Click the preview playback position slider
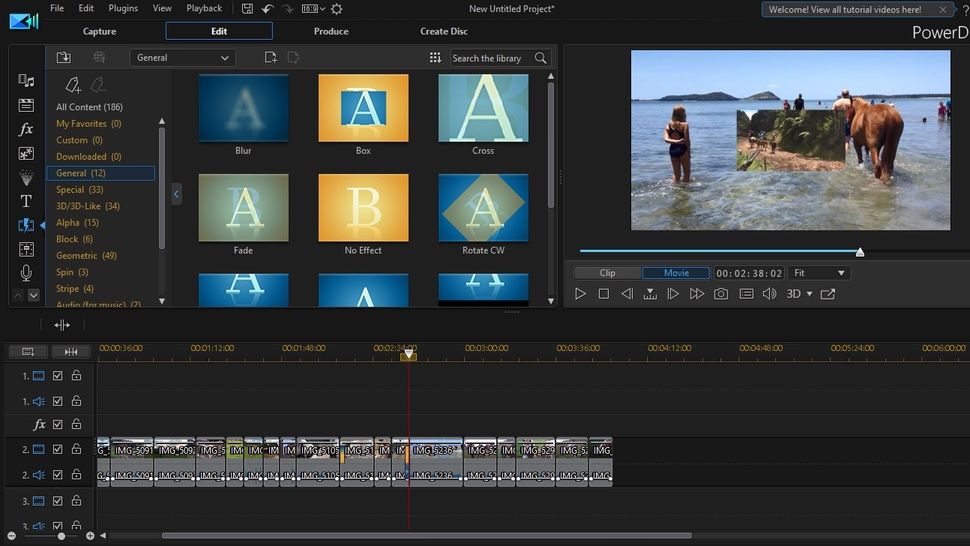This screenshot has height=546, width=970. 859,252
